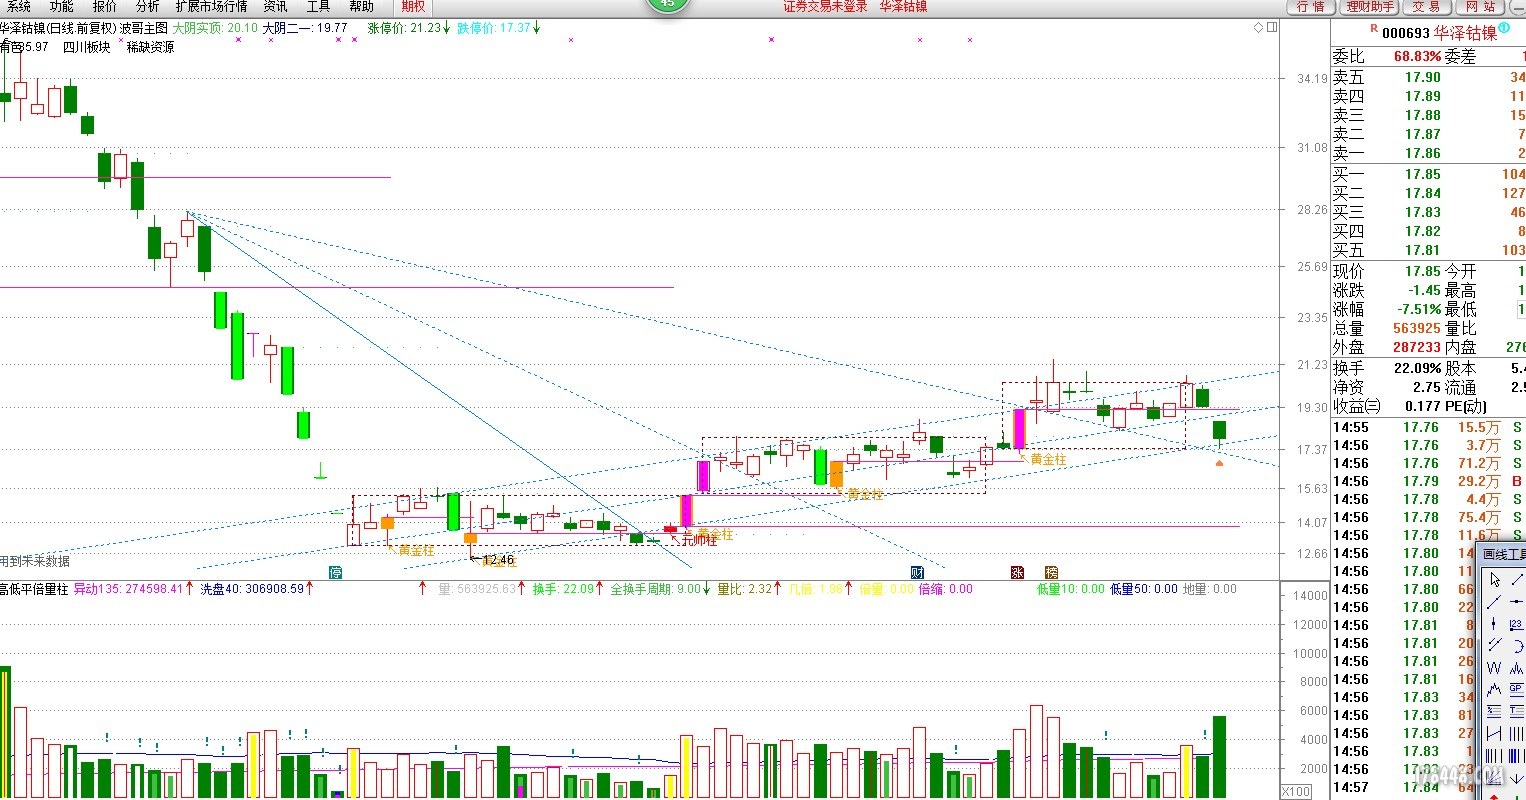
Task: Select the W wave pattern tool
Action: [x=1494, y=667]
